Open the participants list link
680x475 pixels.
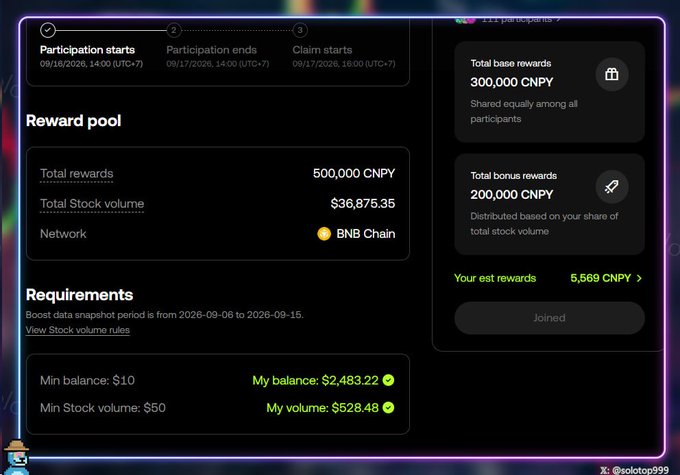click(x=520, y=20)
